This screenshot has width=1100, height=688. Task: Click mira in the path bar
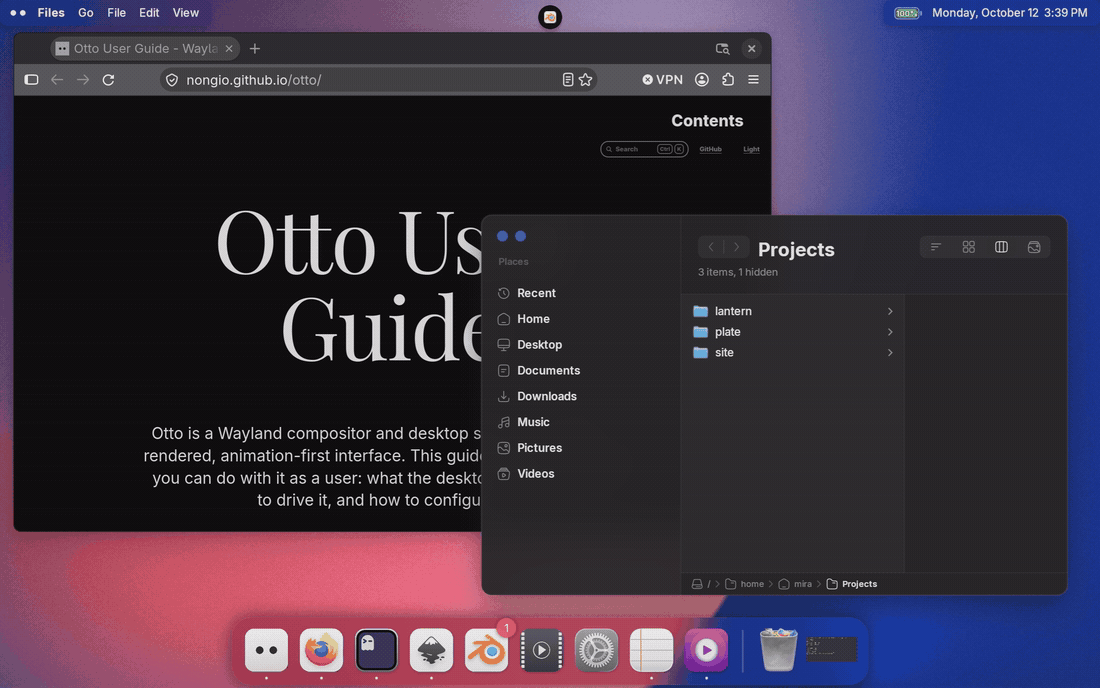795,584
